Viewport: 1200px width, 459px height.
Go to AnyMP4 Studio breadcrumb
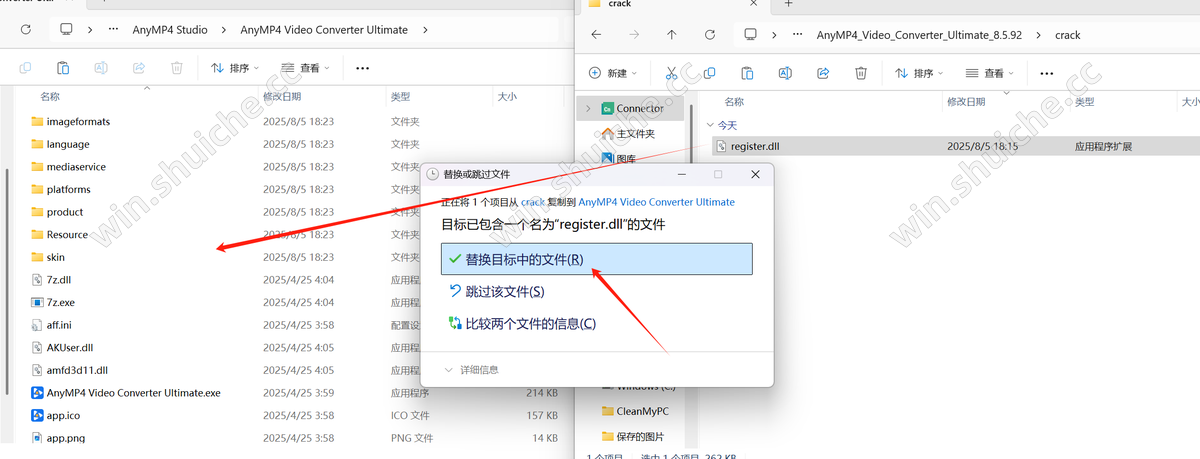170,30
